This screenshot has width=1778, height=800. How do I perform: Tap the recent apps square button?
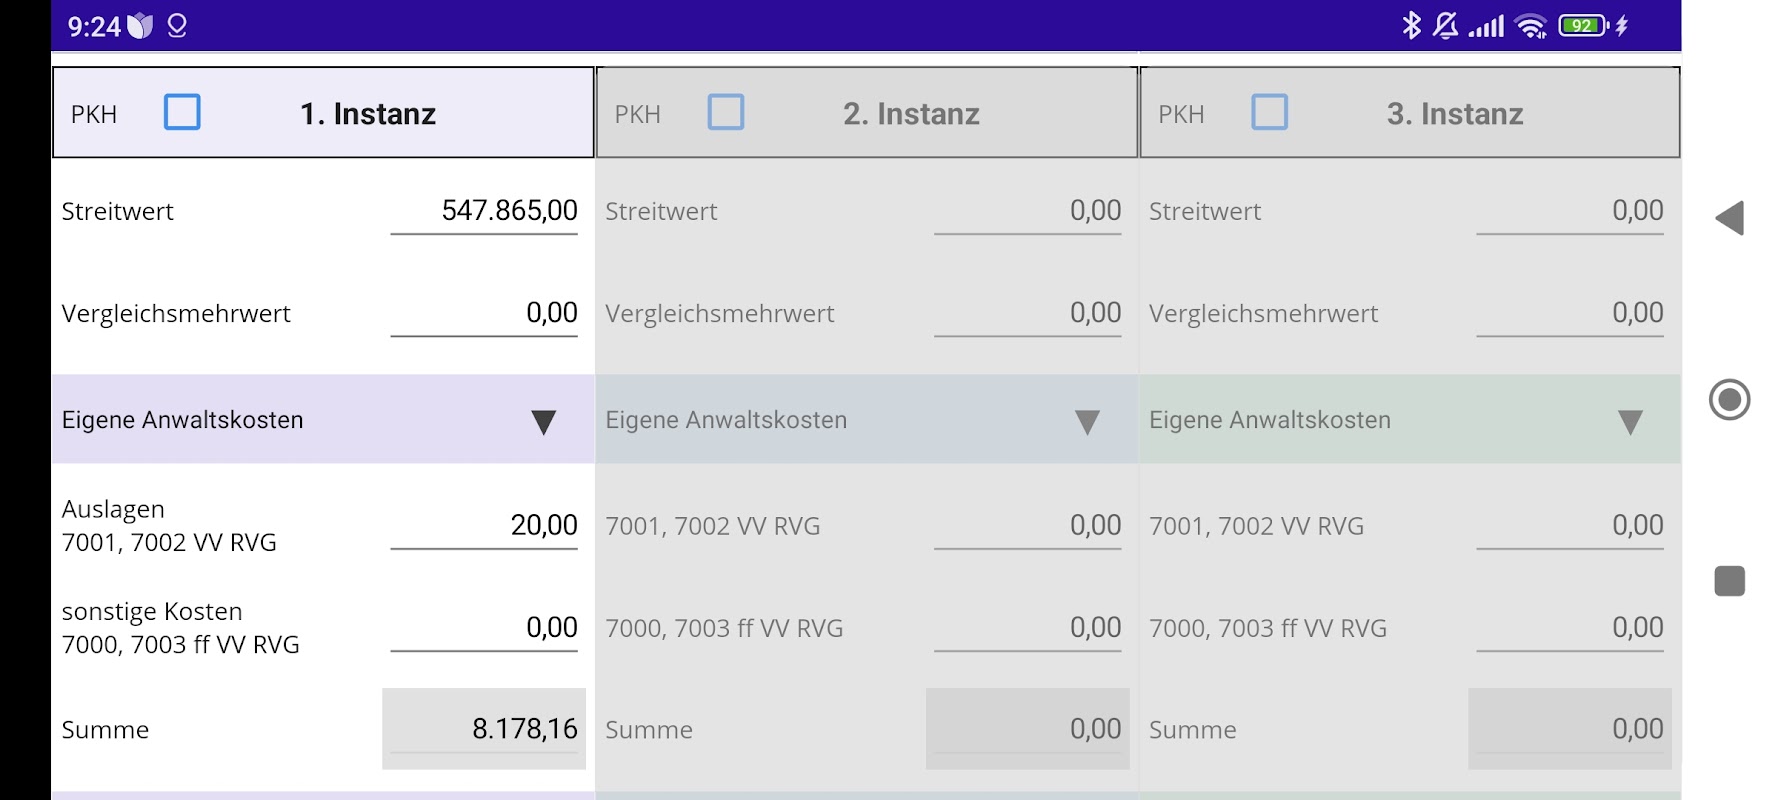1729,581
